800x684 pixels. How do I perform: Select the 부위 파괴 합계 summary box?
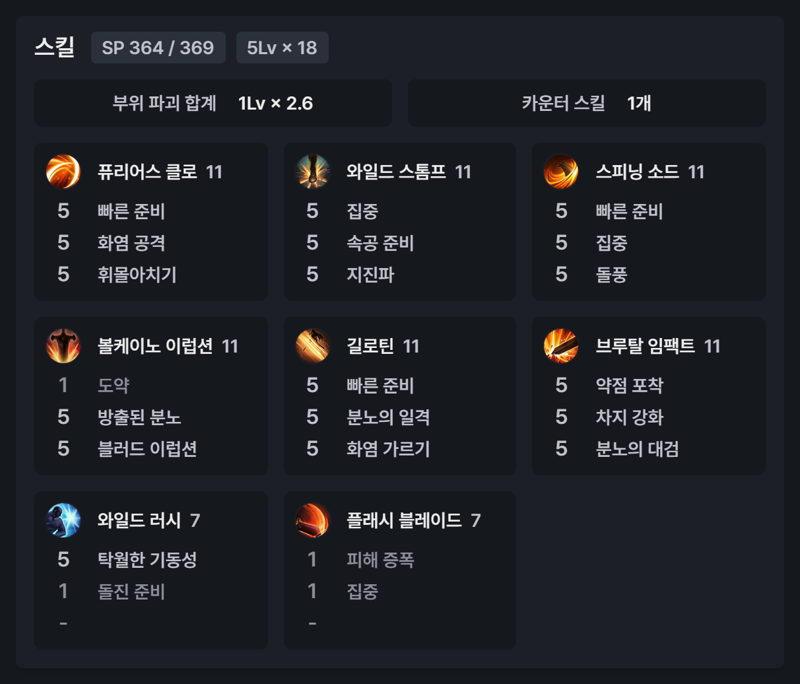click(213, 103)
